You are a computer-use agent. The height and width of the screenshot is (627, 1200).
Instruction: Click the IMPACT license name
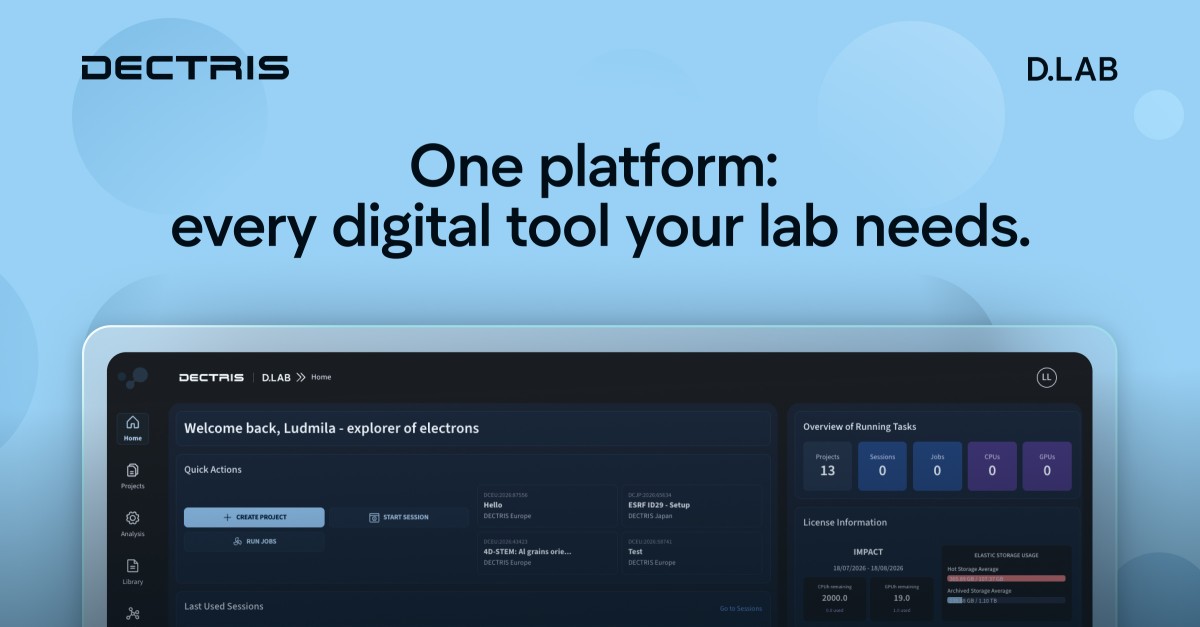click(867, 551)
